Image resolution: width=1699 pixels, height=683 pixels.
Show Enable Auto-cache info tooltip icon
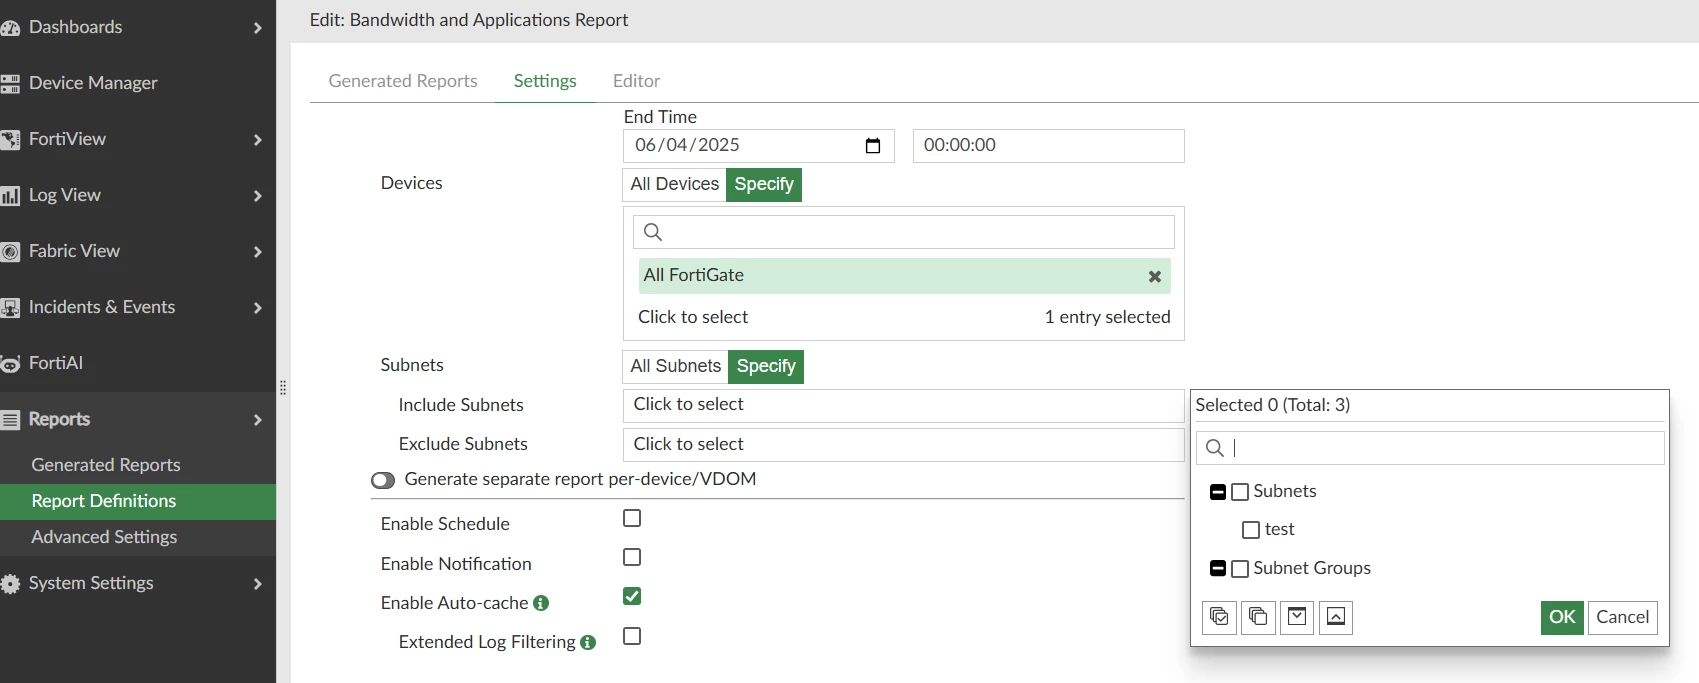[541, 603]
